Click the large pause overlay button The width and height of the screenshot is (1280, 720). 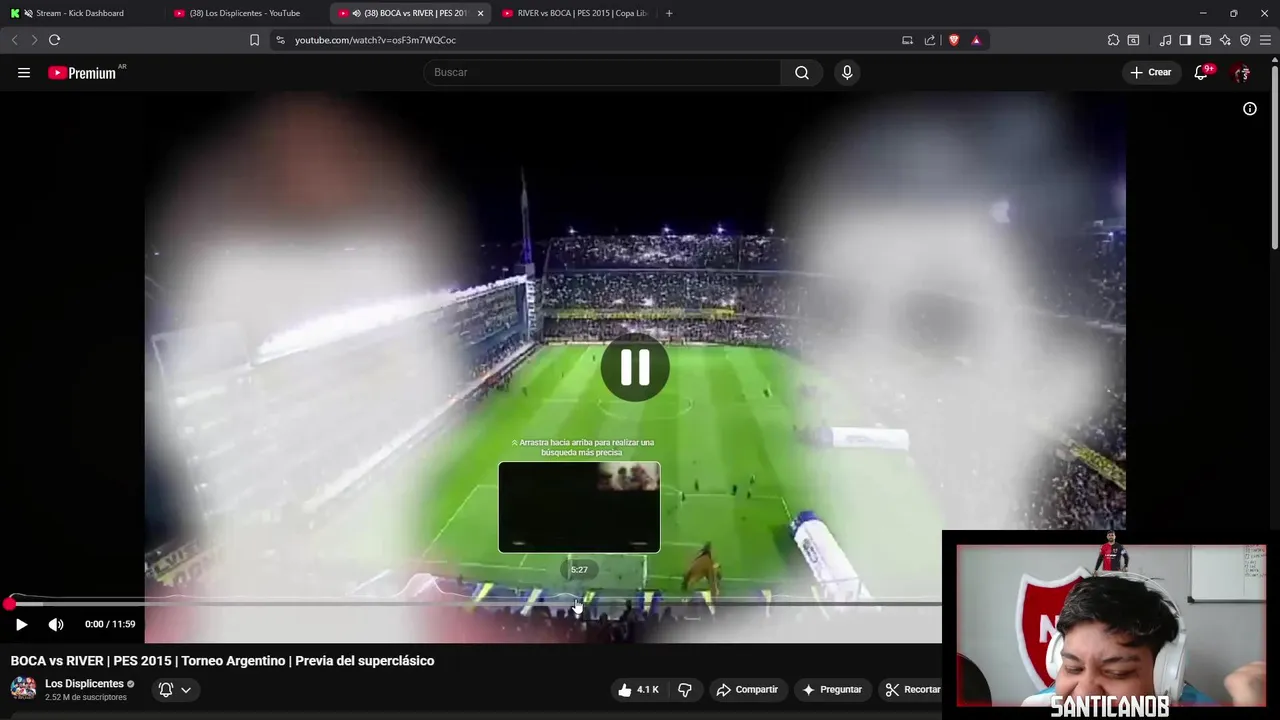[x=635, y=368]
